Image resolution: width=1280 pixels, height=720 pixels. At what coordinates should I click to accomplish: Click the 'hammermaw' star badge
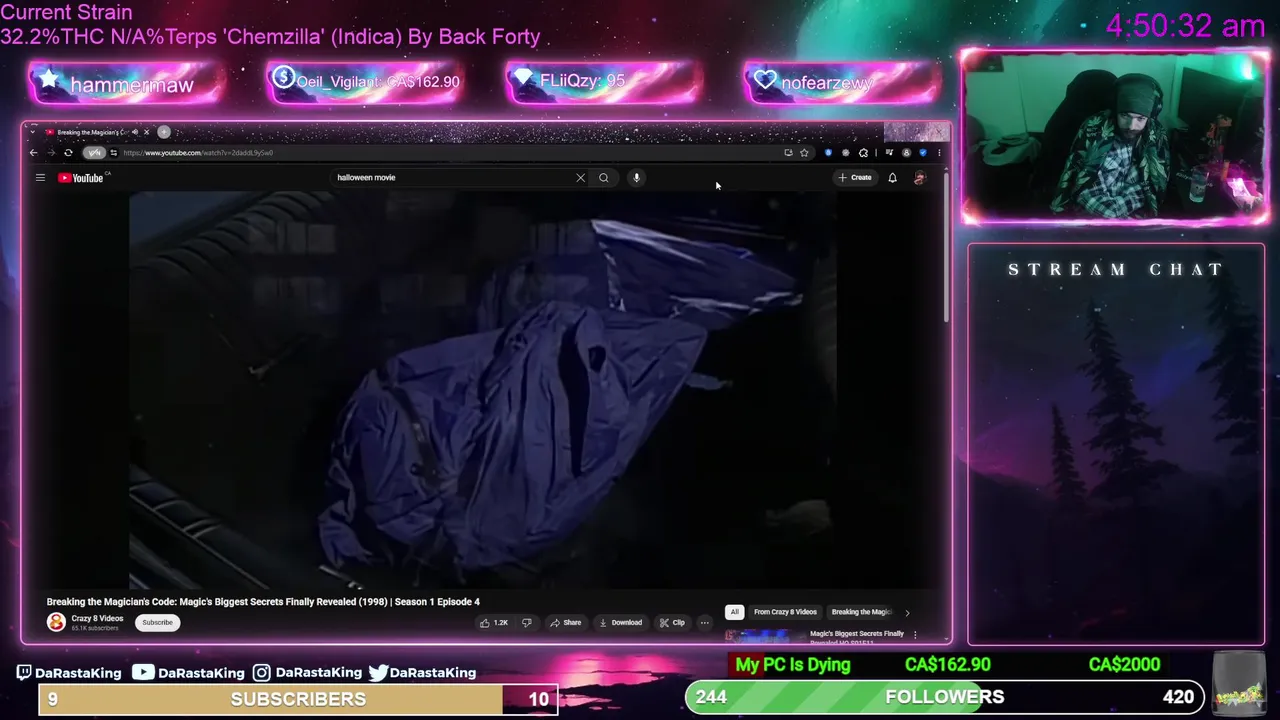tap(125, 84)
